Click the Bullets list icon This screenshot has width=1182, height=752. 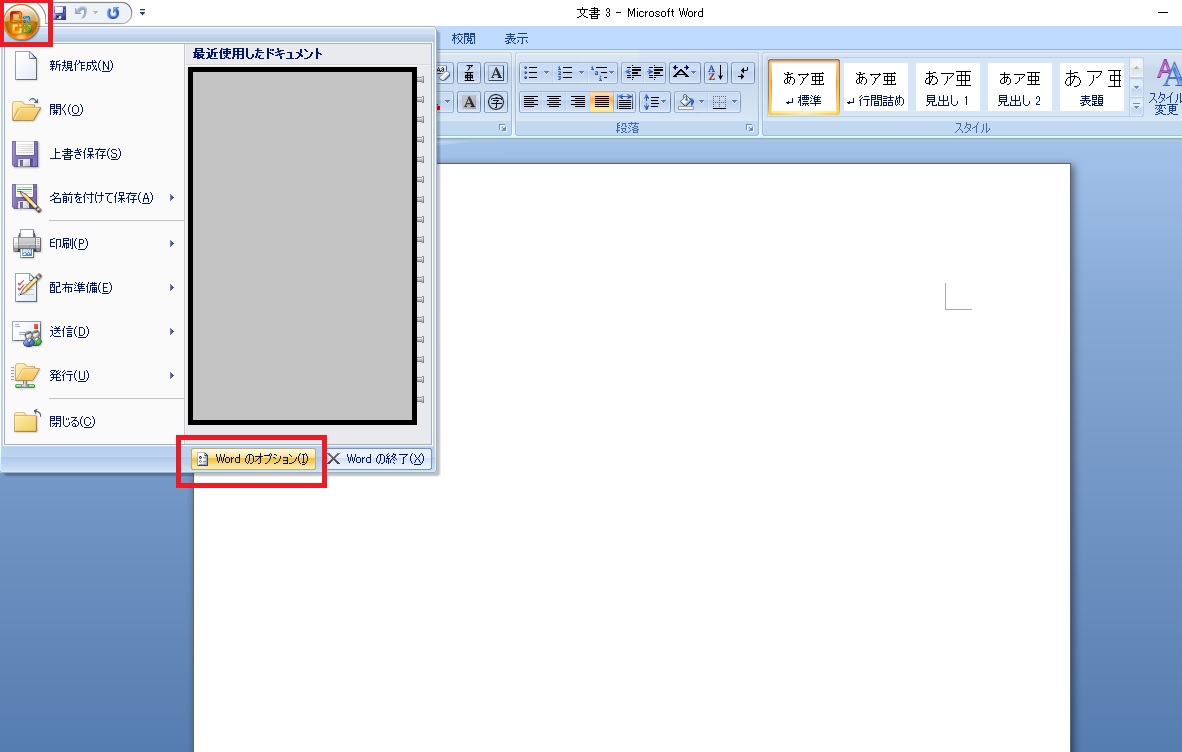pos(531,73)
